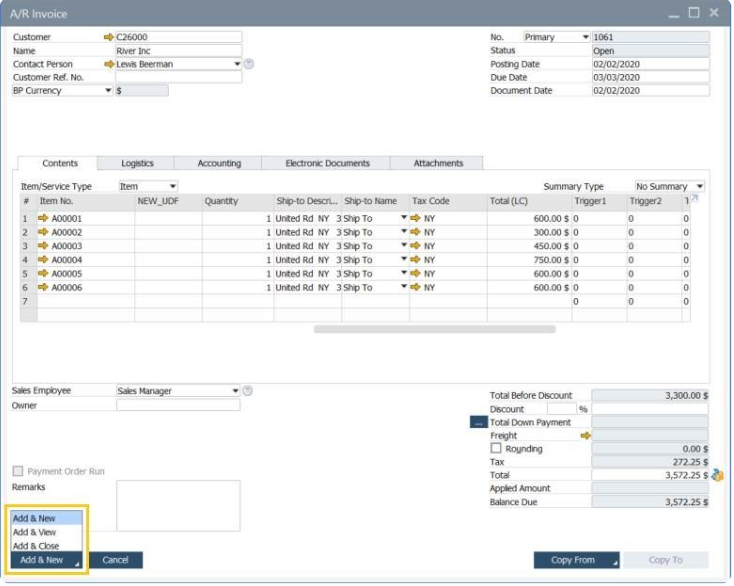The width and height of the screenshot is (734, 586).
Task: Select Add & Close from the popup menu
Action: [x=36, y=546]
